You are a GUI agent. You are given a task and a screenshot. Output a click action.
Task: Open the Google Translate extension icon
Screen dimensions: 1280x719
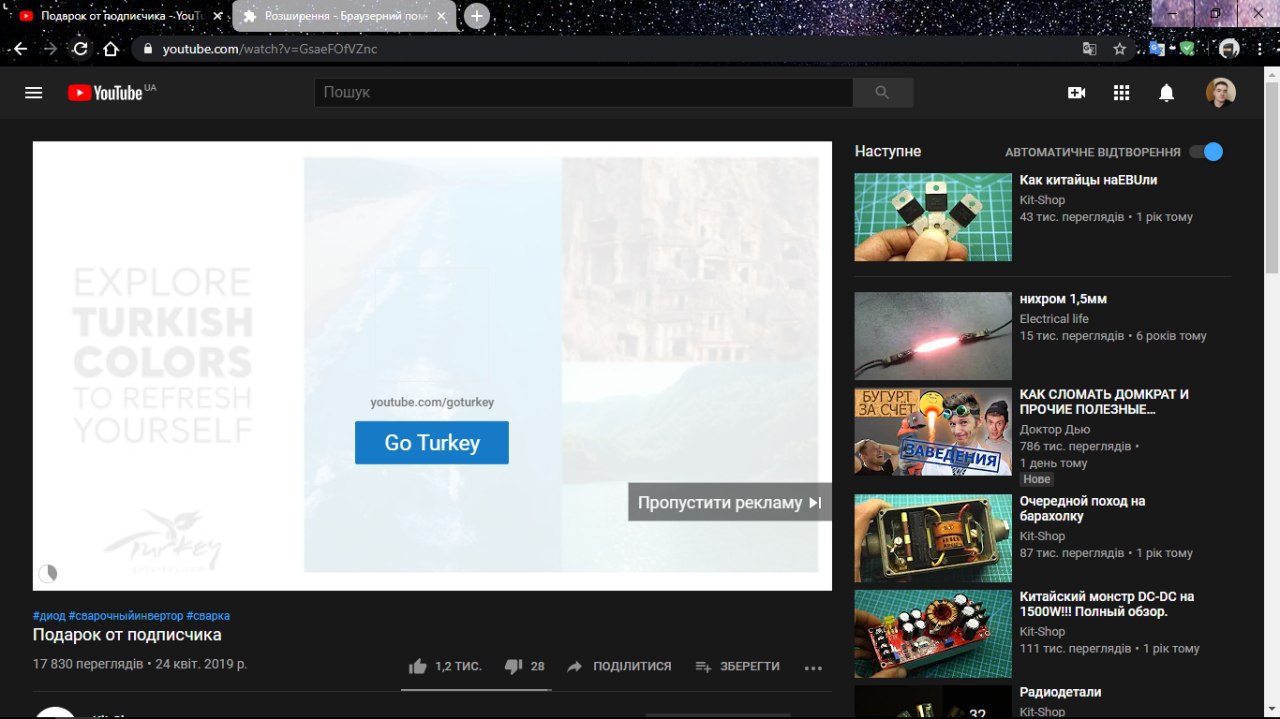click(x=1156, y=48)
